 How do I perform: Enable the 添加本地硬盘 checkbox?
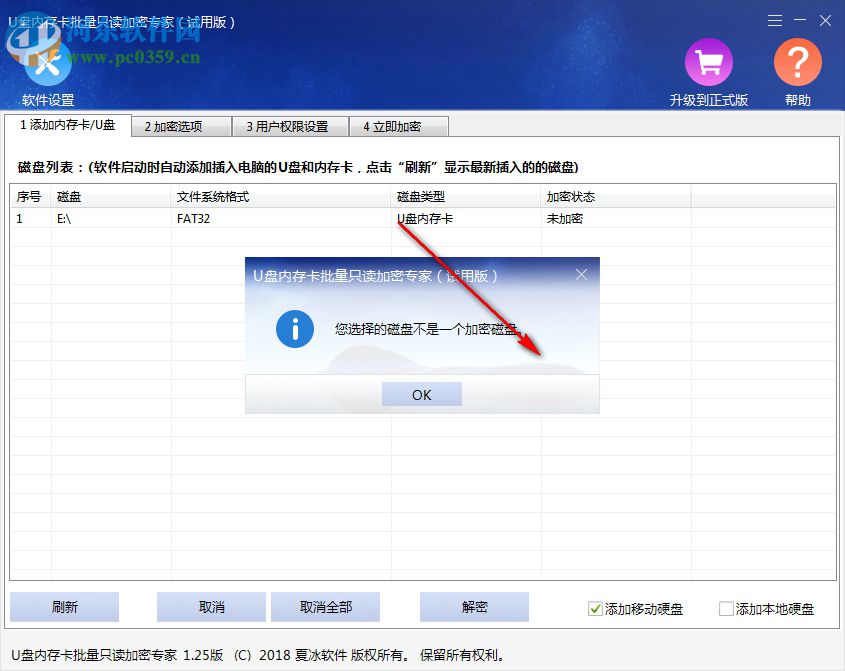coord(725,607)
